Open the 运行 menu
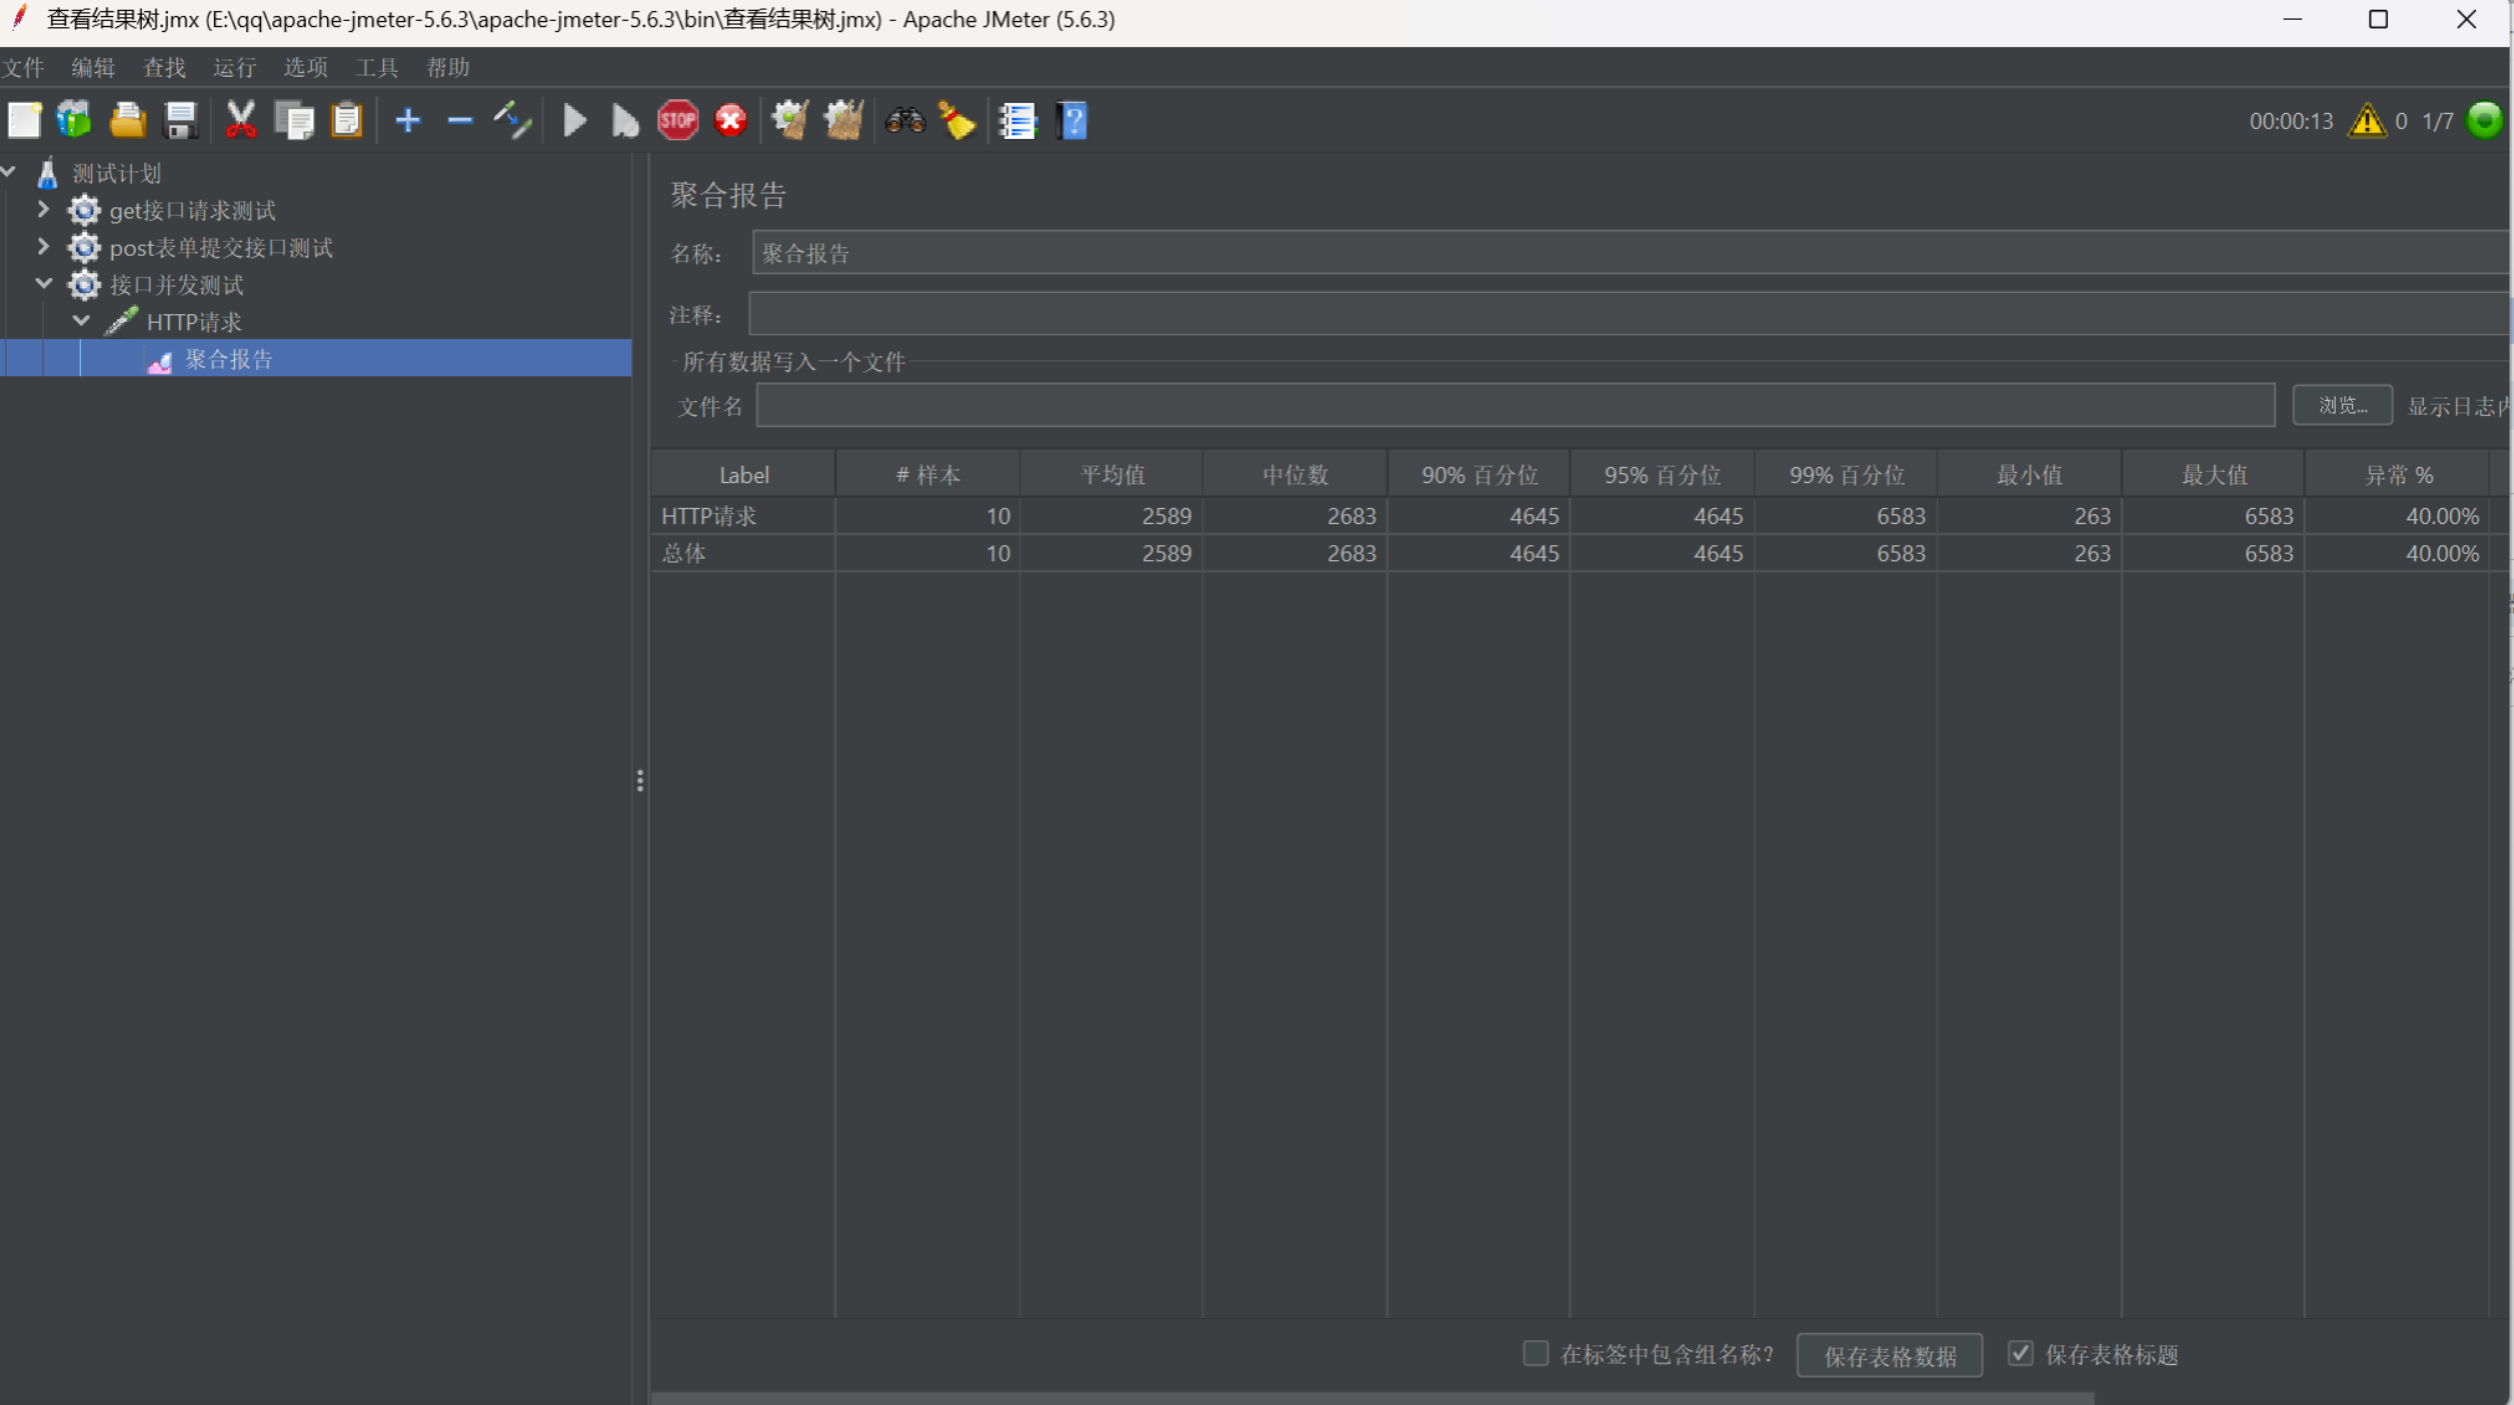This screenshot has width=2514, height=1405. coord(234,67)
